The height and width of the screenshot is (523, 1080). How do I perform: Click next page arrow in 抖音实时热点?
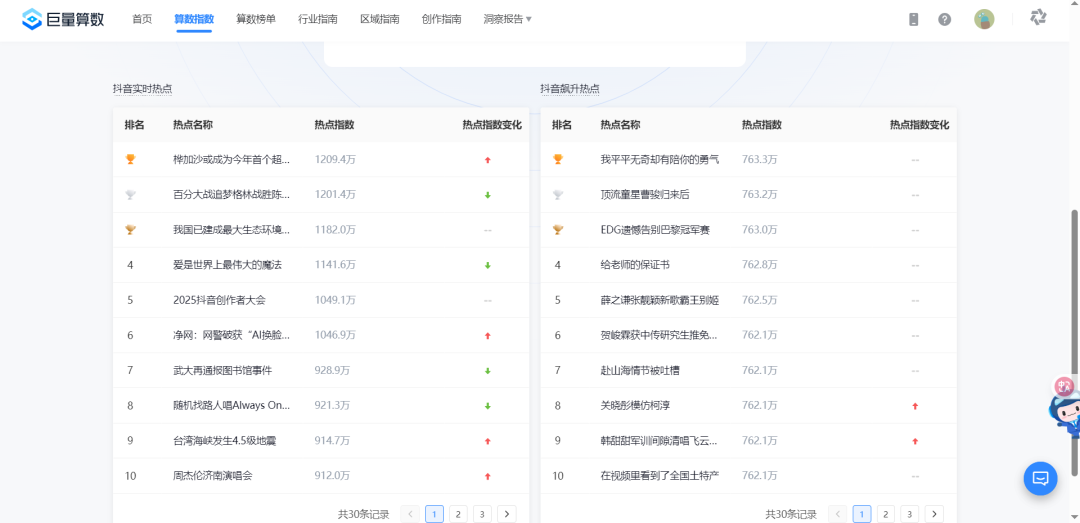[507, 514]
